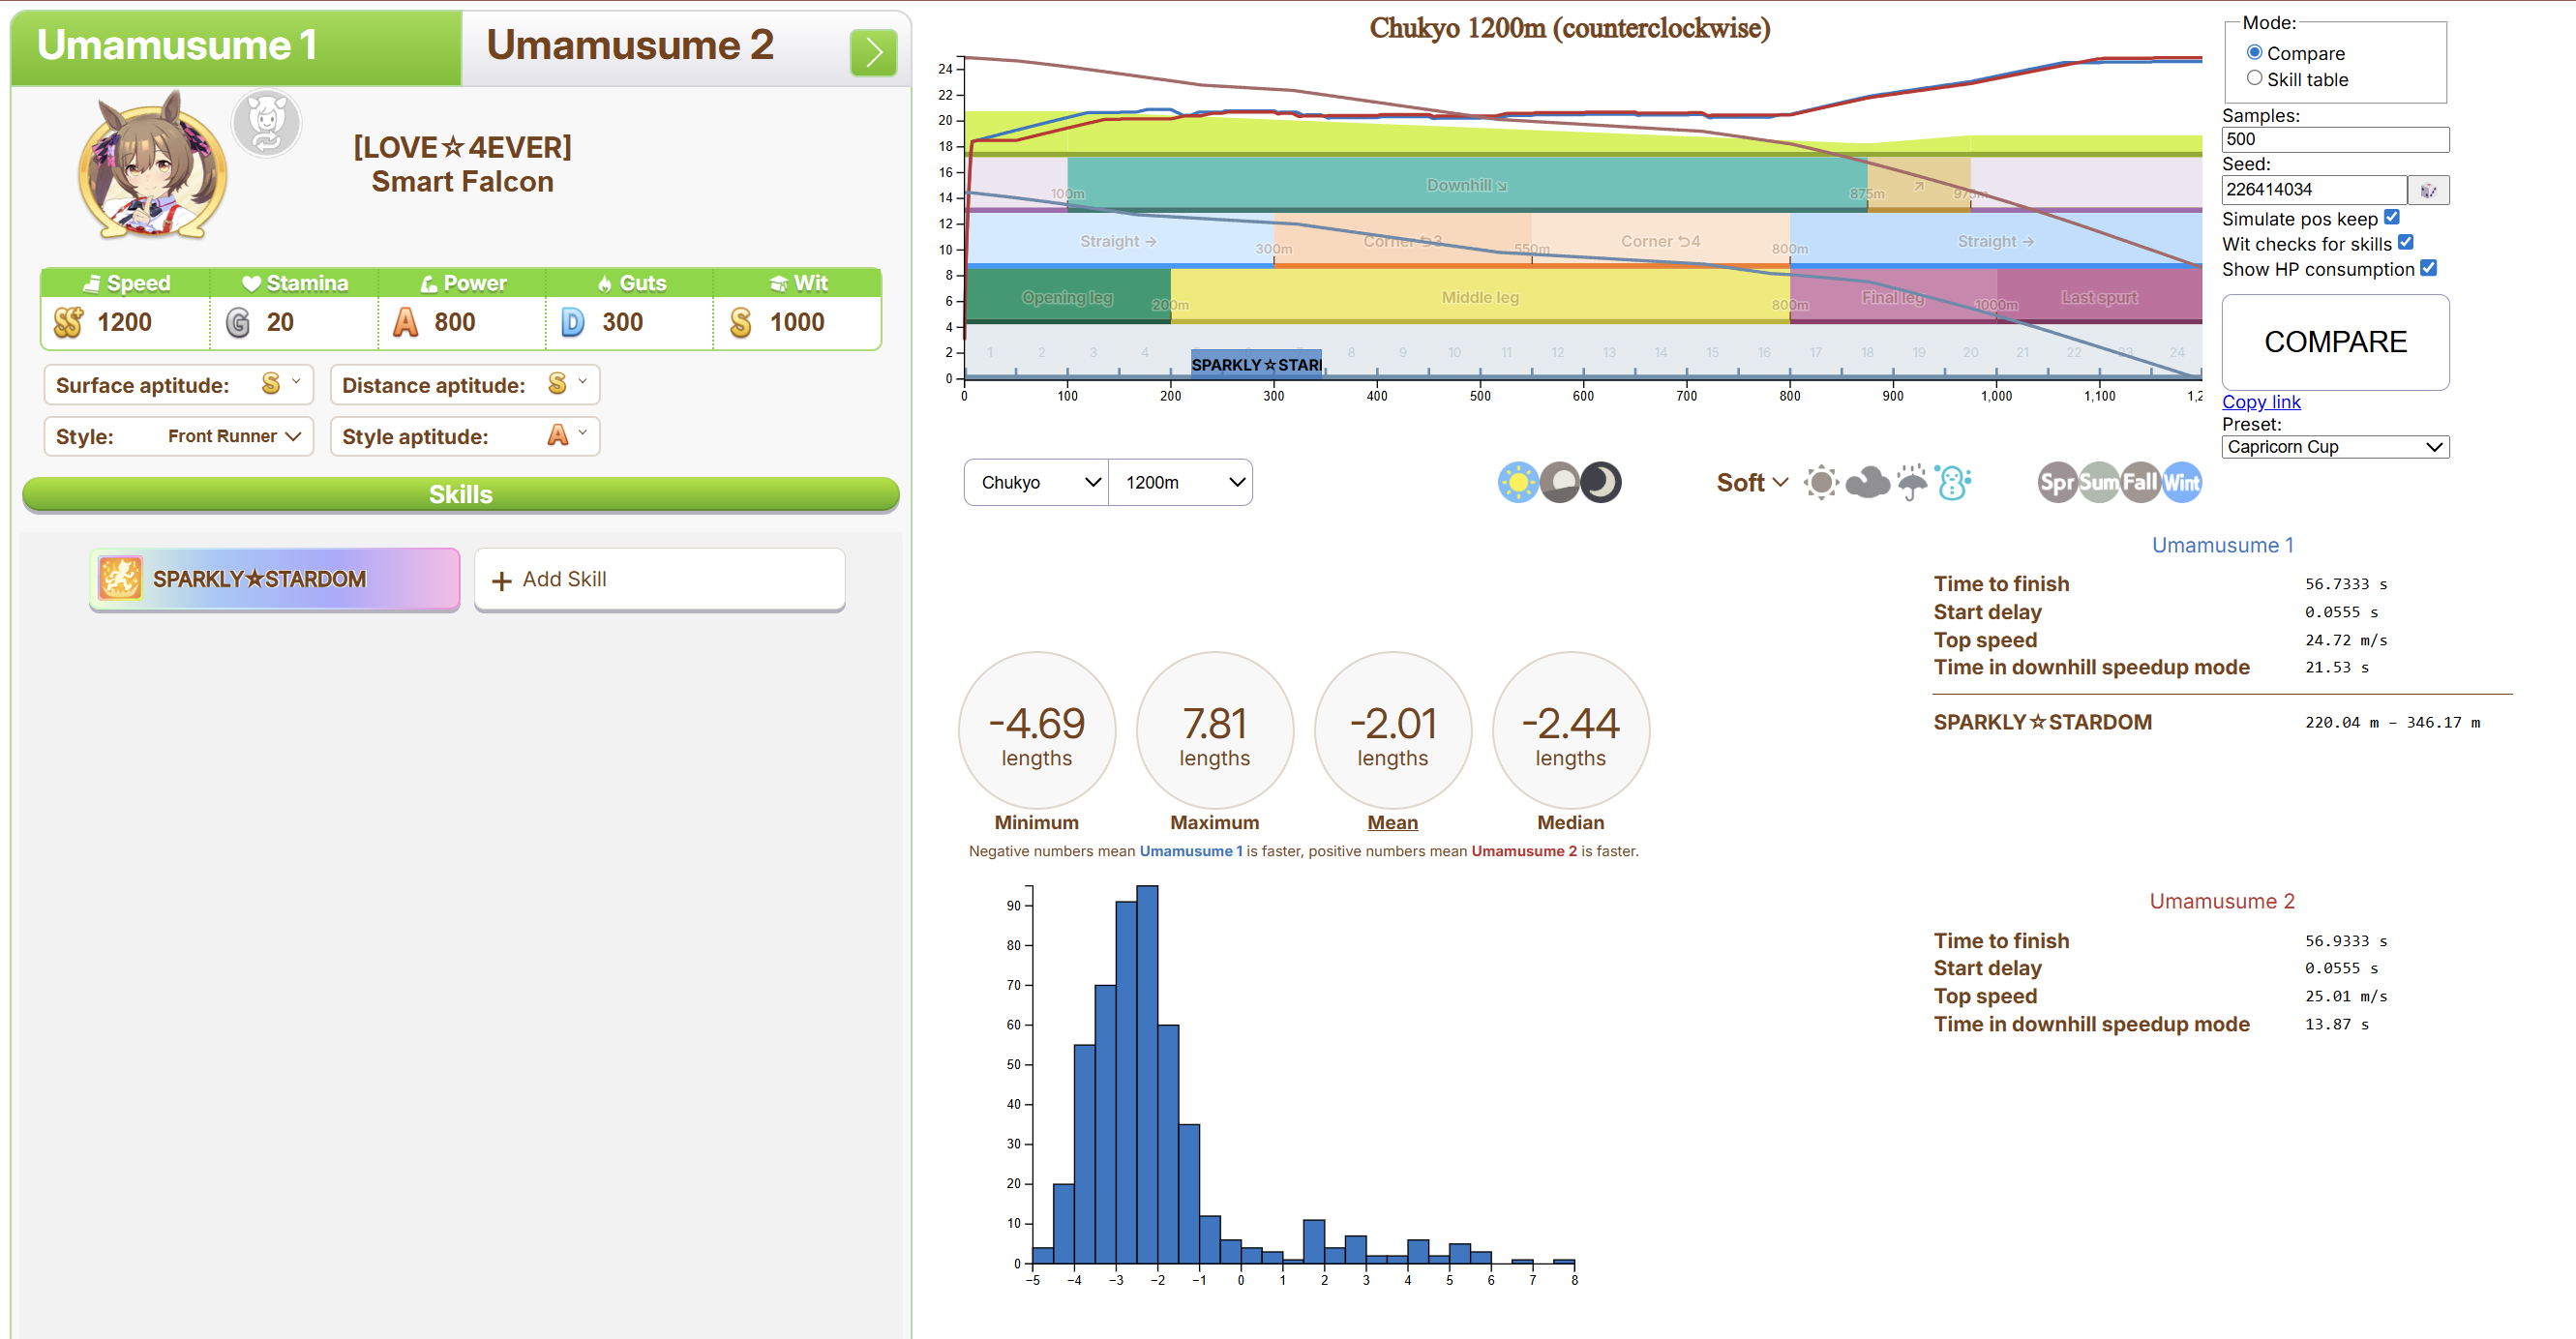Screen dimensions: 2576x1339
Task: Expand the Chukyo racetrack dropdown
Action: coord(1037,482)
